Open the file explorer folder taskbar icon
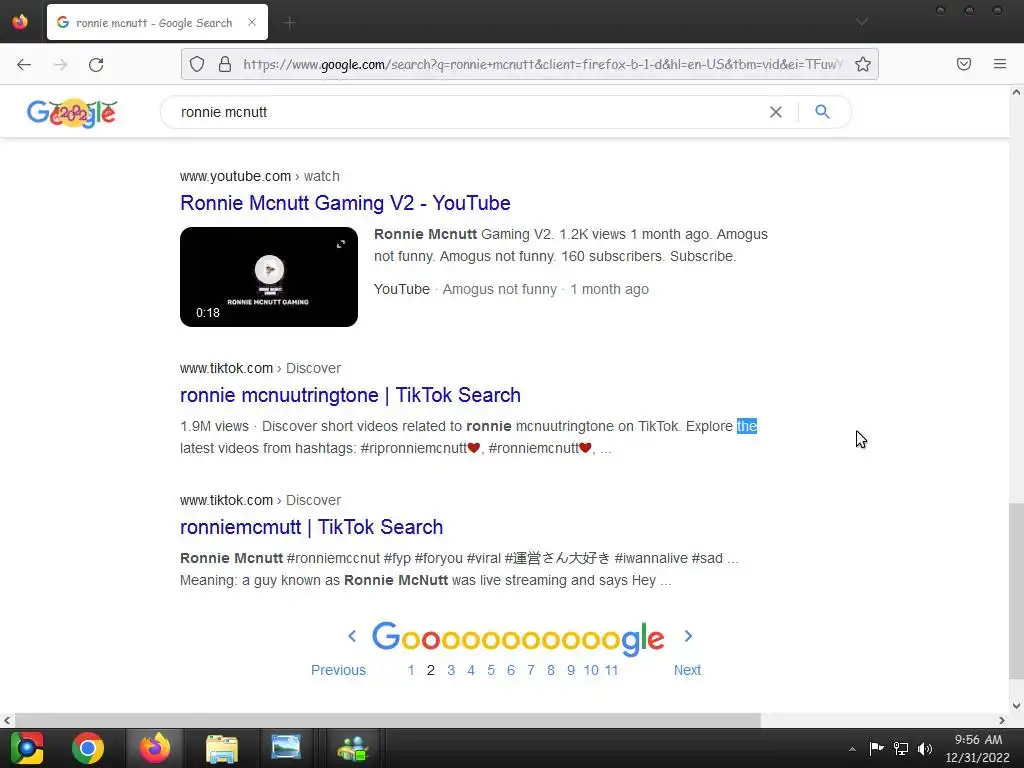 click(x=221, y=748)
